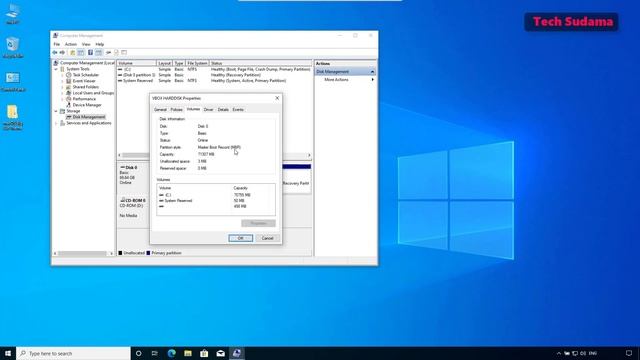Open Mail app from the taskbar
Viewport: 640px width, 360px height.
coord(220,353)
